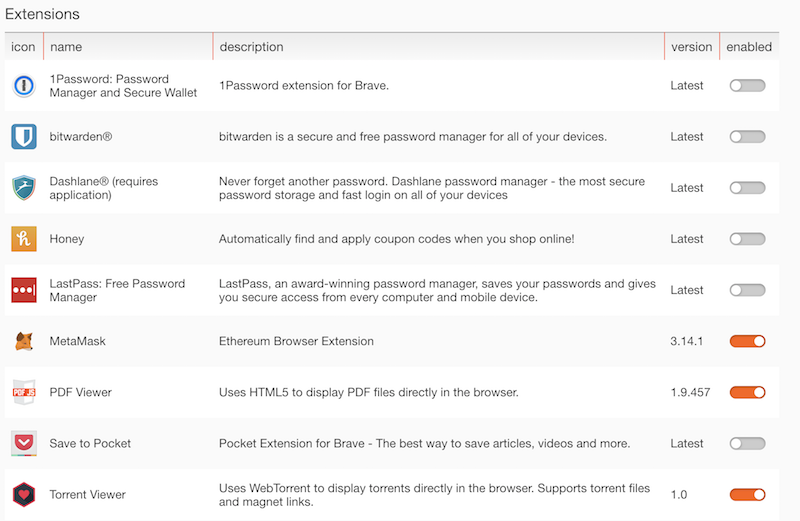The height and width of the screenshot is (521, 800).
Task: Switch off the PDF Viewer toggle
Action: tap(747, 392)
